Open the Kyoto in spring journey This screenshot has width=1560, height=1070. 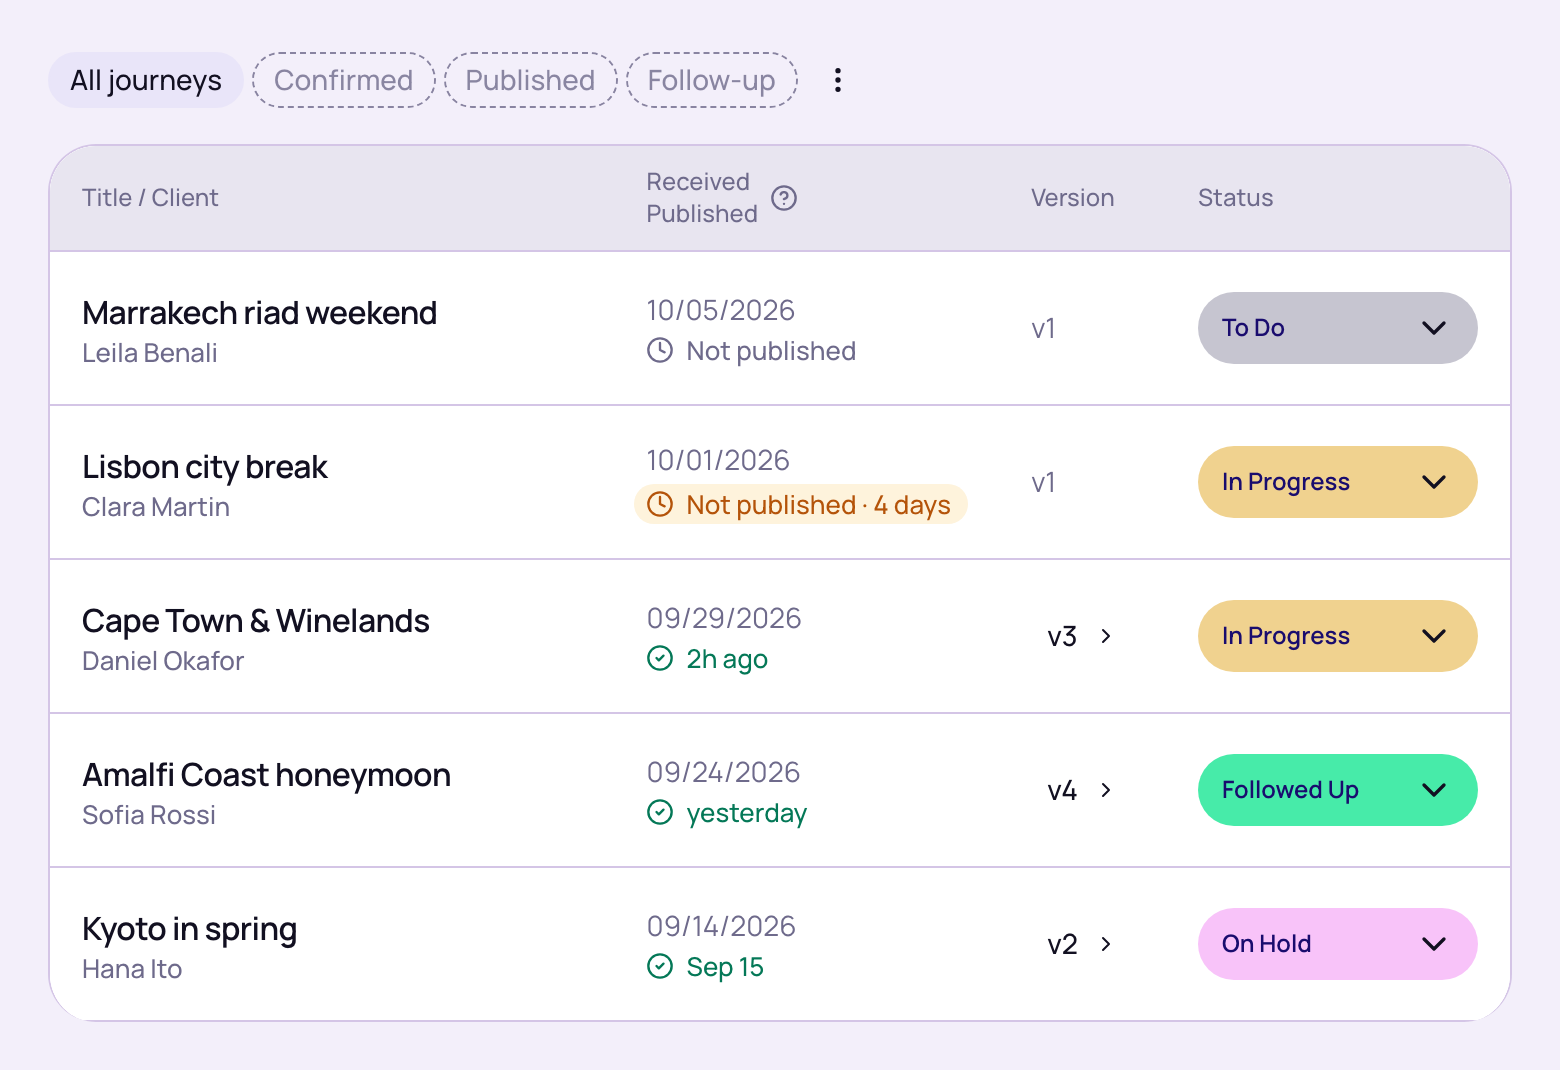click(190, 929)
